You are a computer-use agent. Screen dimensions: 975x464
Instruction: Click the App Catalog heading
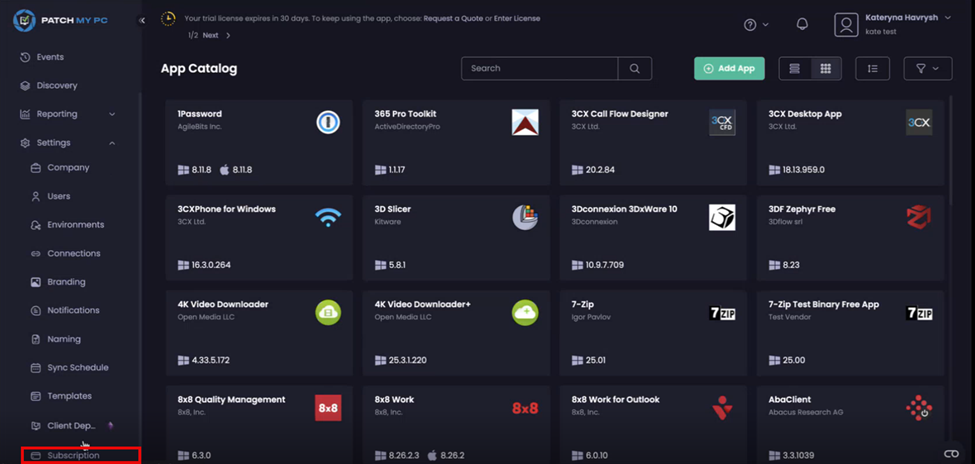[199, 68]
